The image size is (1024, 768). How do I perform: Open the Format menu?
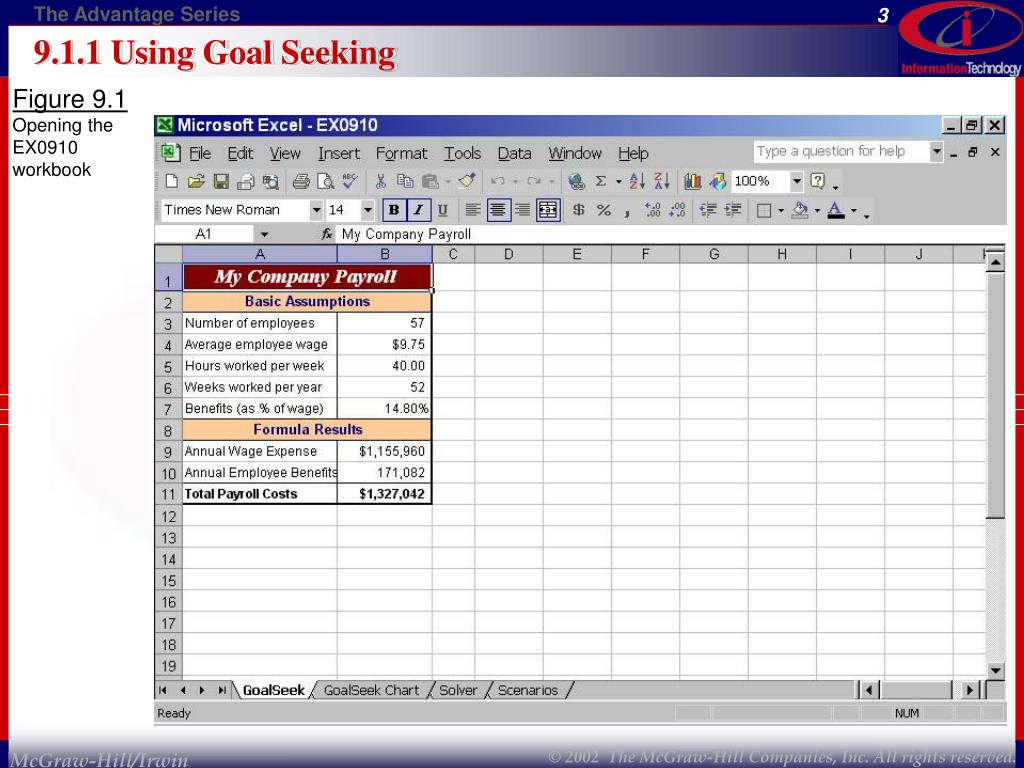point(401,153)
